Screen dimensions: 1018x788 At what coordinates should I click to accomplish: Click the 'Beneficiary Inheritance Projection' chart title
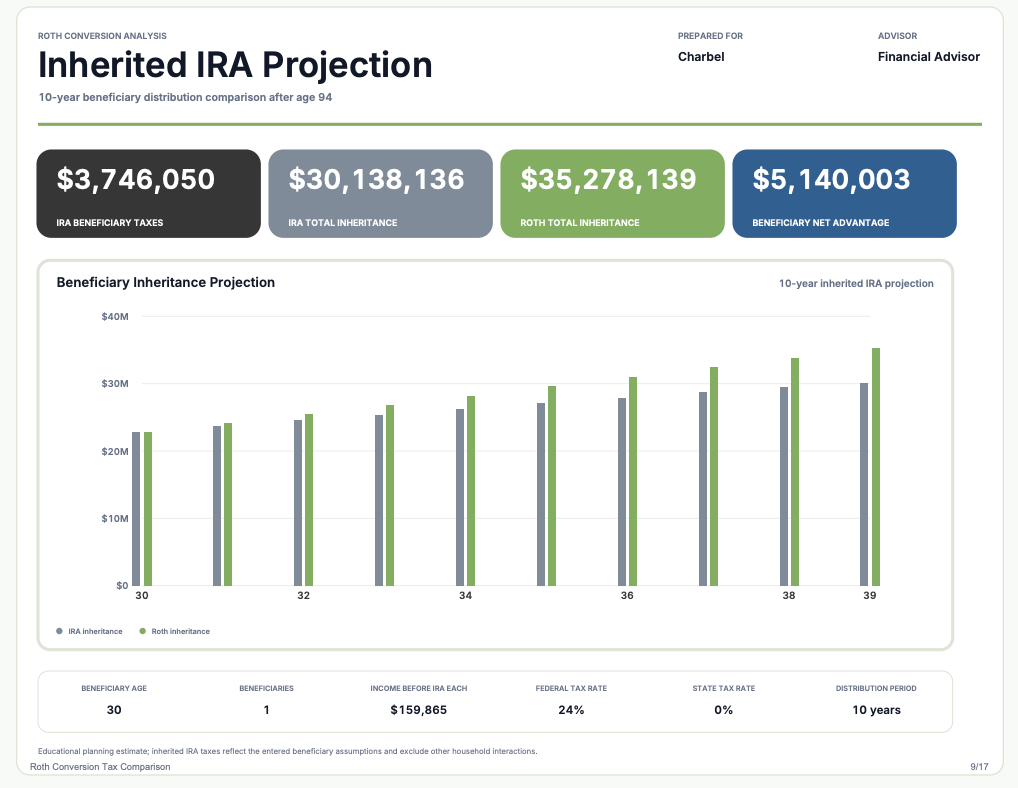click(166, 282)
